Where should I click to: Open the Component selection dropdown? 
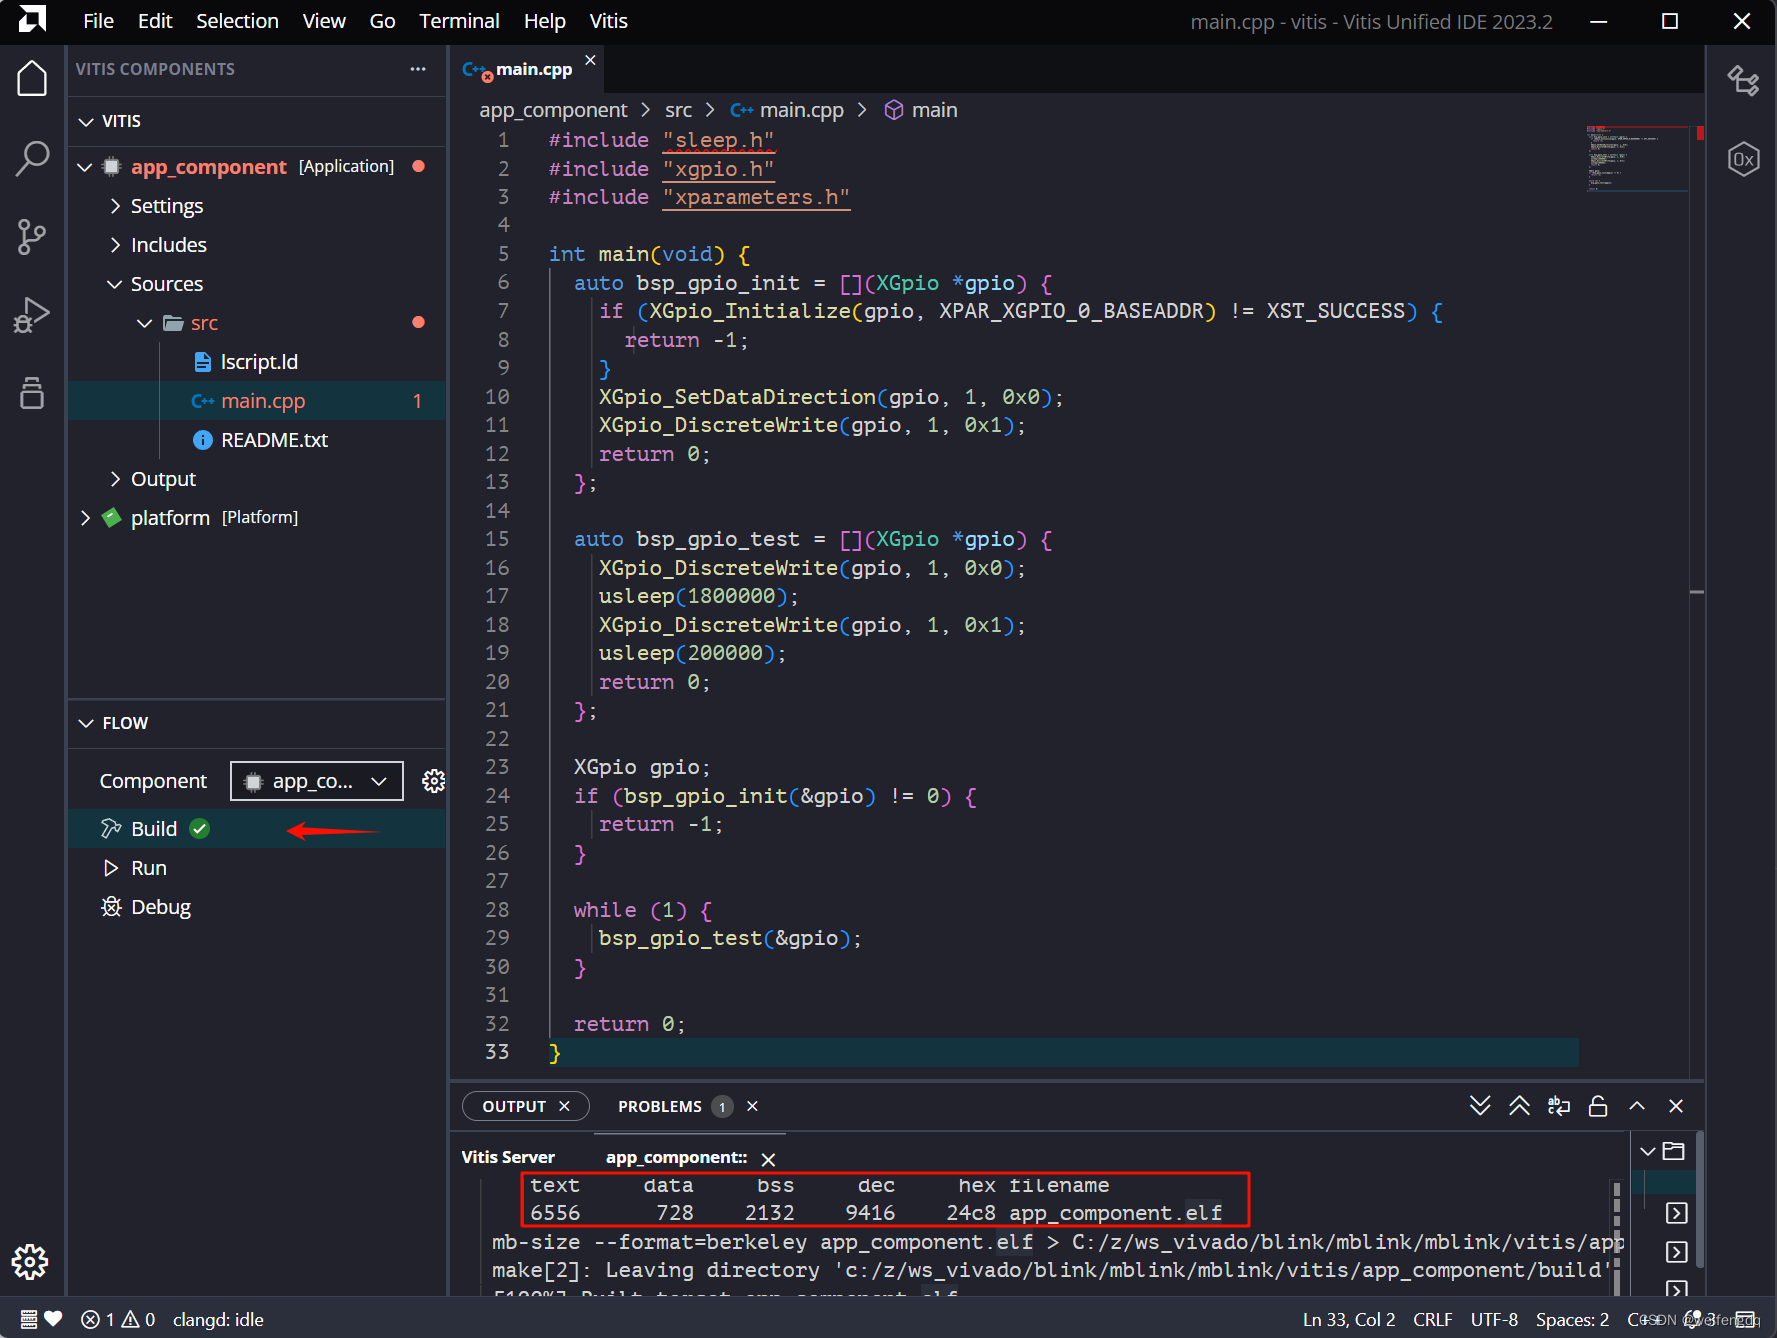tap(317, 781)
